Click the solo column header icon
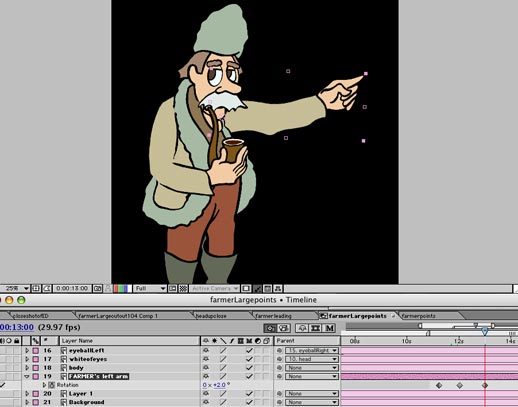The width and height of the screenshot is (518, 407). coord(9,341)
